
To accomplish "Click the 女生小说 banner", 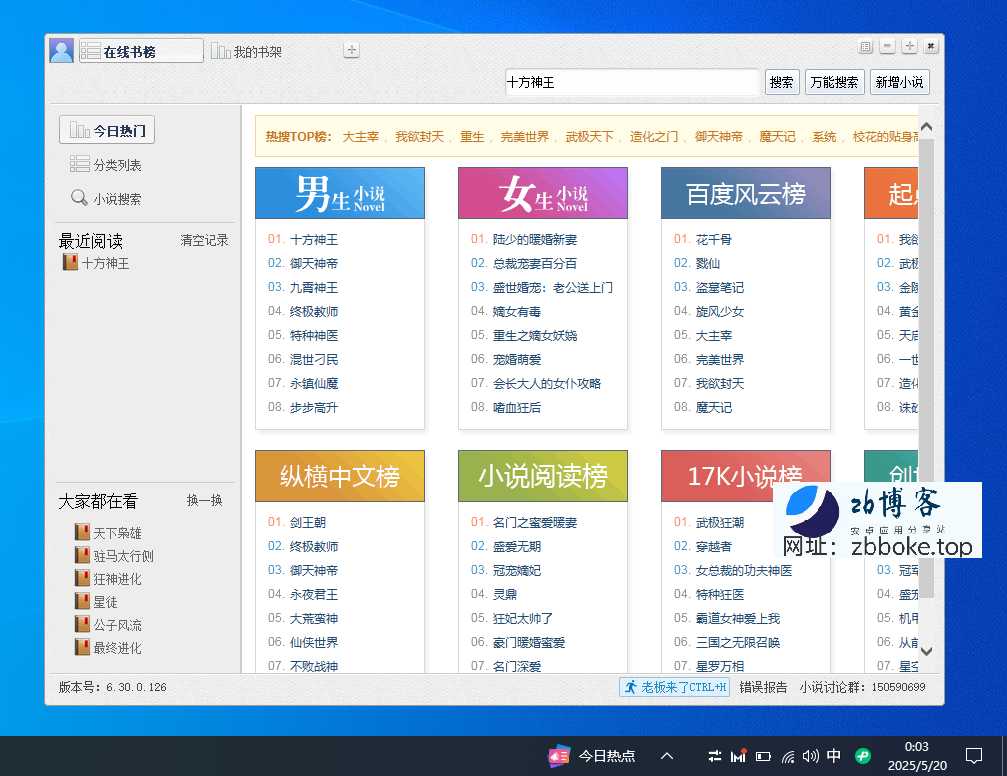I will 543,193.
